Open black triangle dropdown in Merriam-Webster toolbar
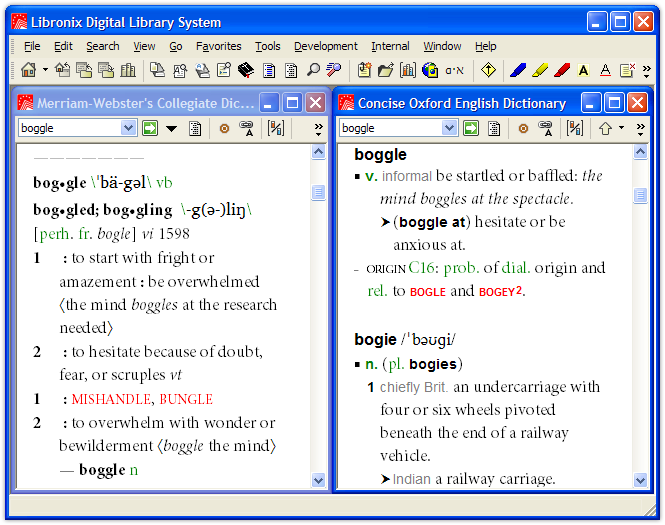This screenshot has width=665, height=525. tap(171, 128)
